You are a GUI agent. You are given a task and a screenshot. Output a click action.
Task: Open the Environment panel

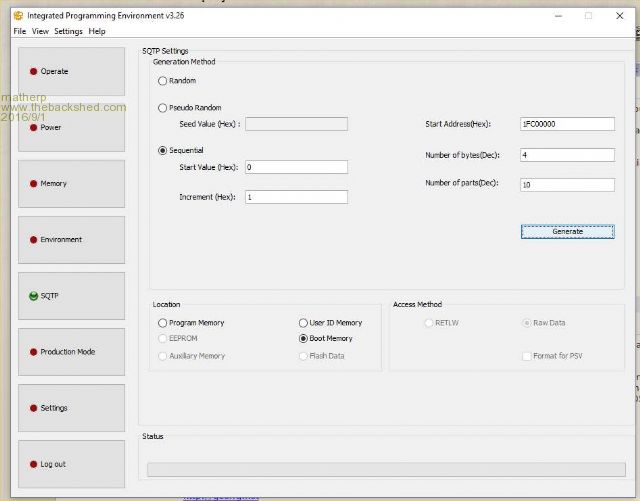click(71, 240)
